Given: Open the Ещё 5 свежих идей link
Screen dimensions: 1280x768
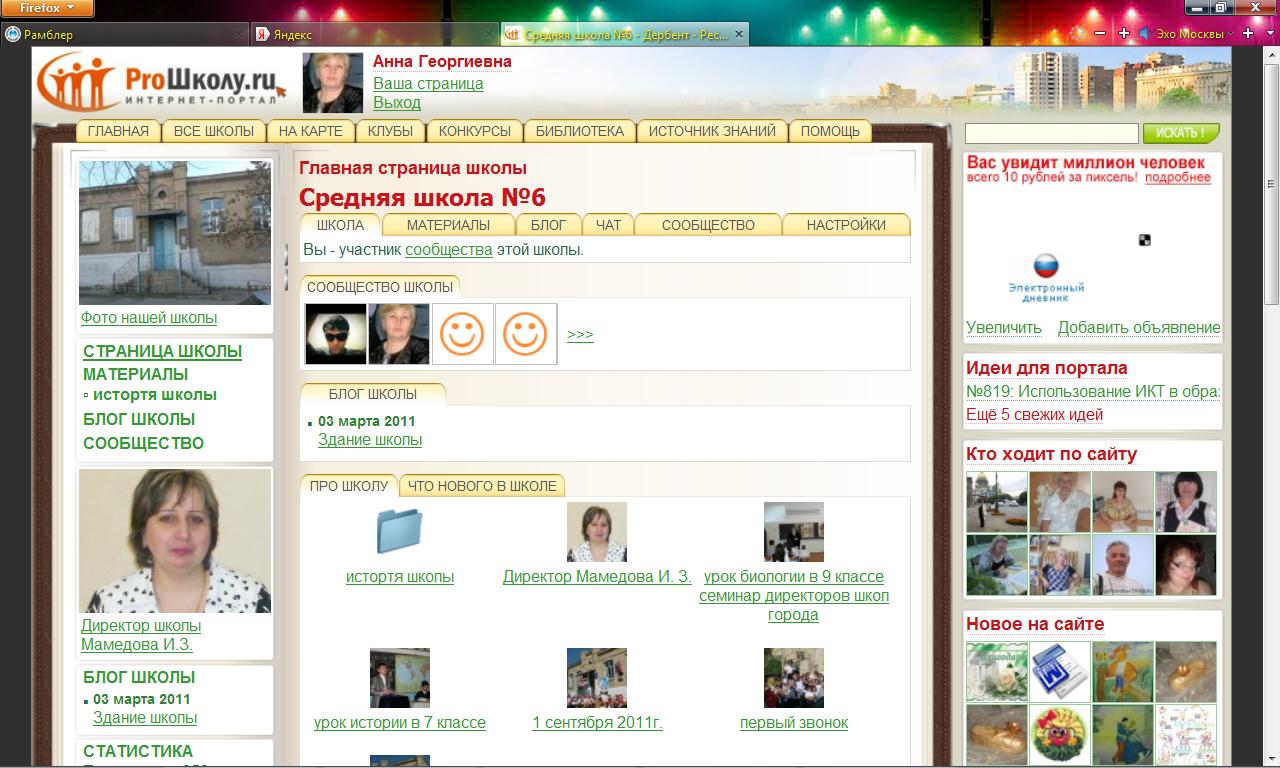Looking at the screenshot, I should click(1035, 415).
